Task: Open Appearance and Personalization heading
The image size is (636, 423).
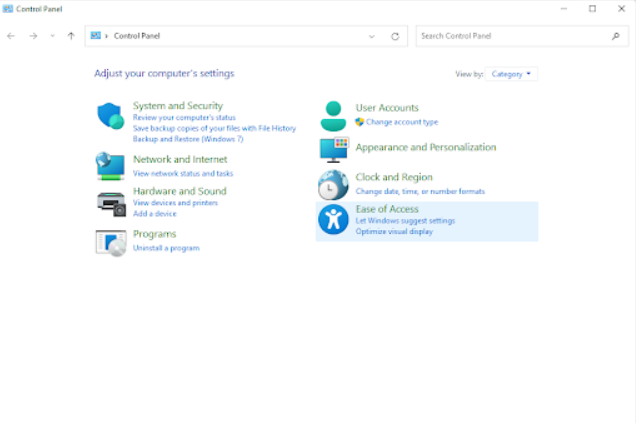Action: pyautogui.click(x=426, y=147)
